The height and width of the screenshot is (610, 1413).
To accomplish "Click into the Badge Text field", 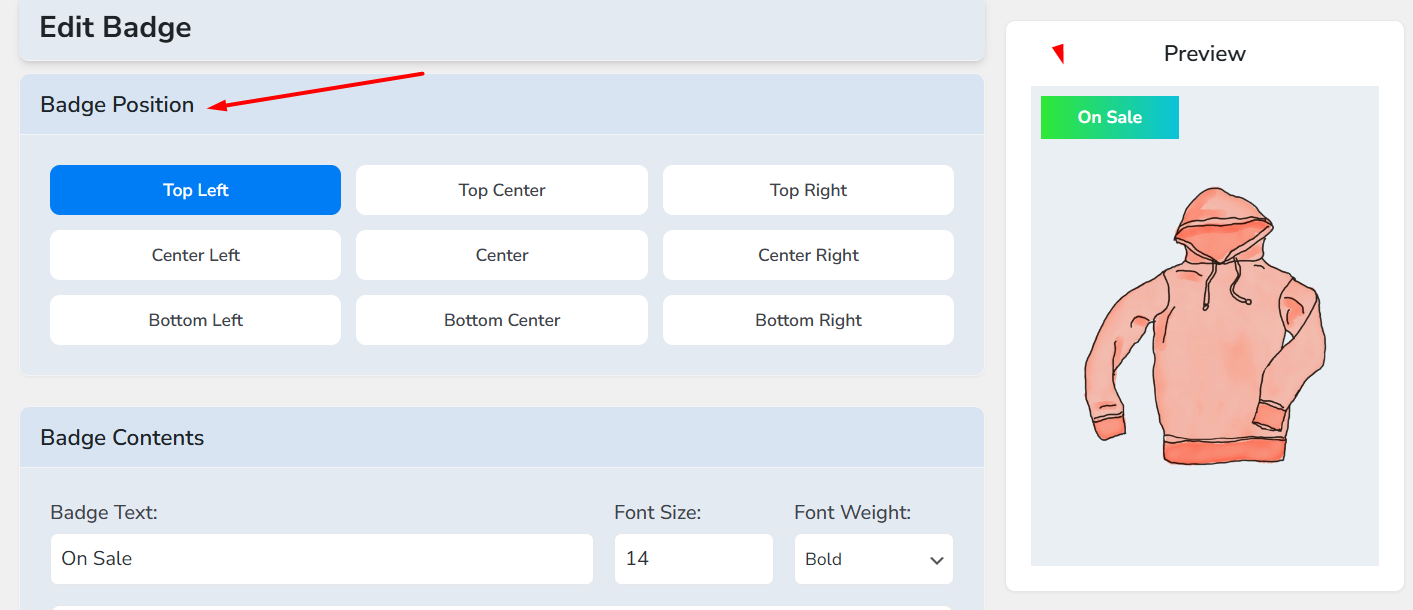I will [x=321, y=559].
